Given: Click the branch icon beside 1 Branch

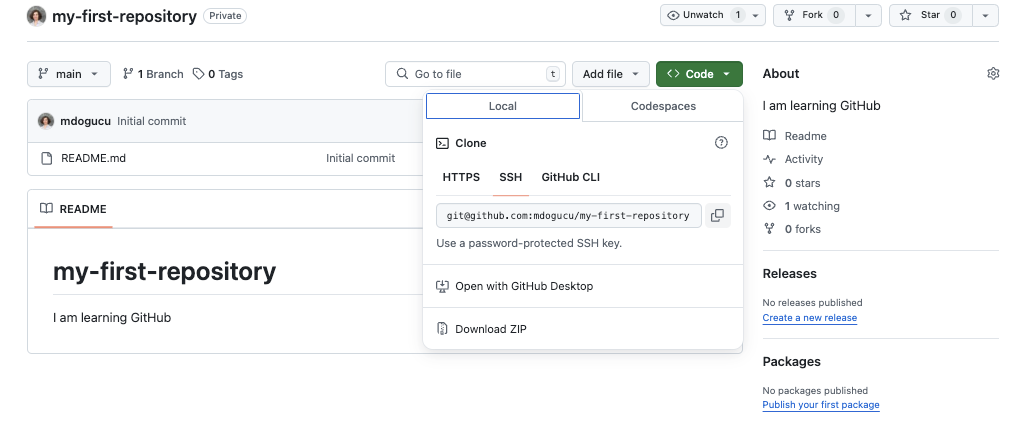Looking at the screenshot, I should [x=128, y=74].
